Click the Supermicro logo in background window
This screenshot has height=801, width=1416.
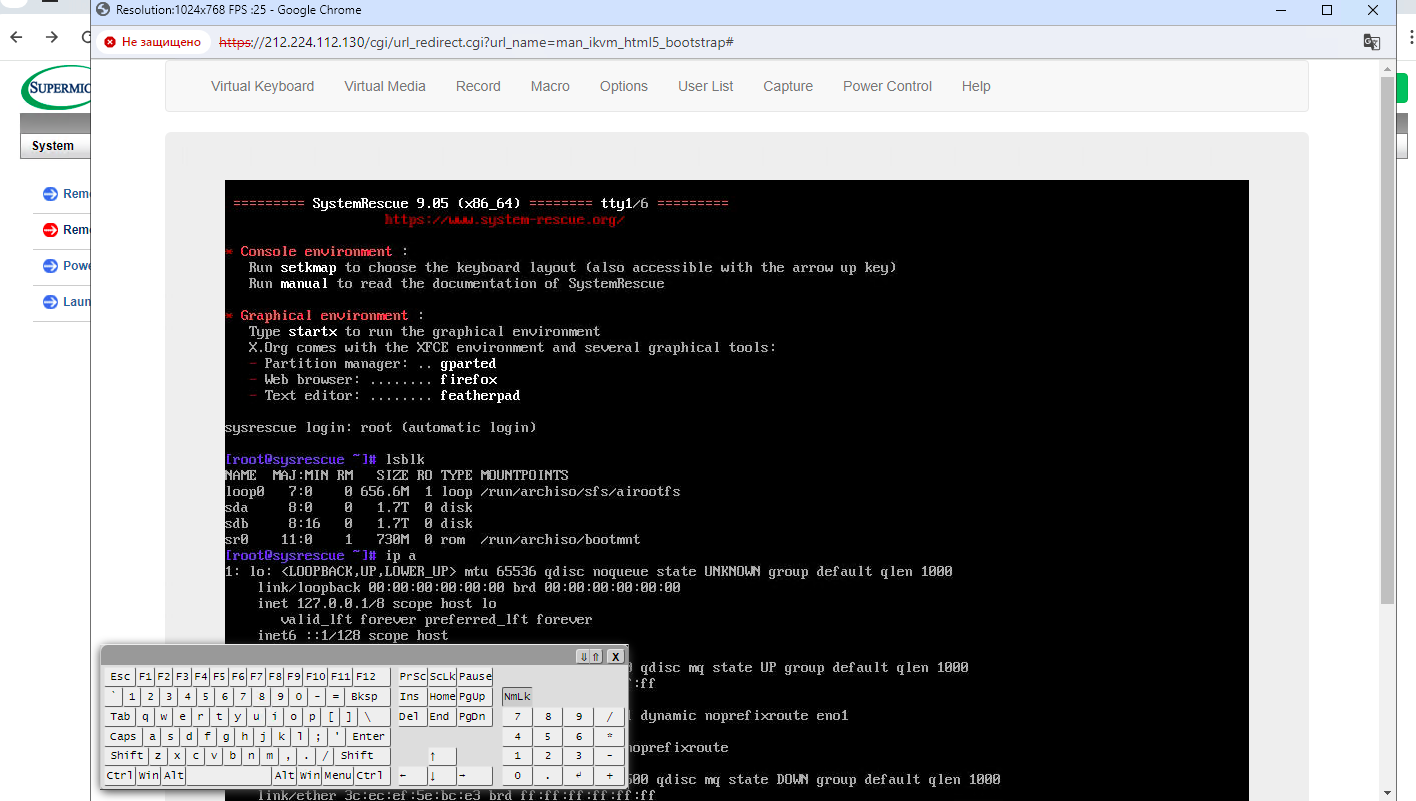pos(56,88)
